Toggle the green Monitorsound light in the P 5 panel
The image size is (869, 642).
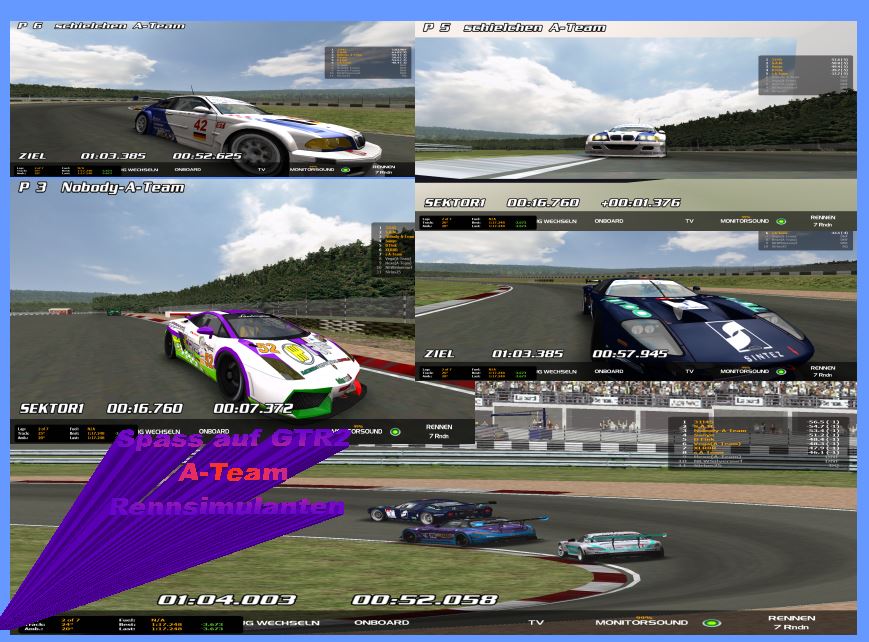pyautogui.click(x=780, y=221)
